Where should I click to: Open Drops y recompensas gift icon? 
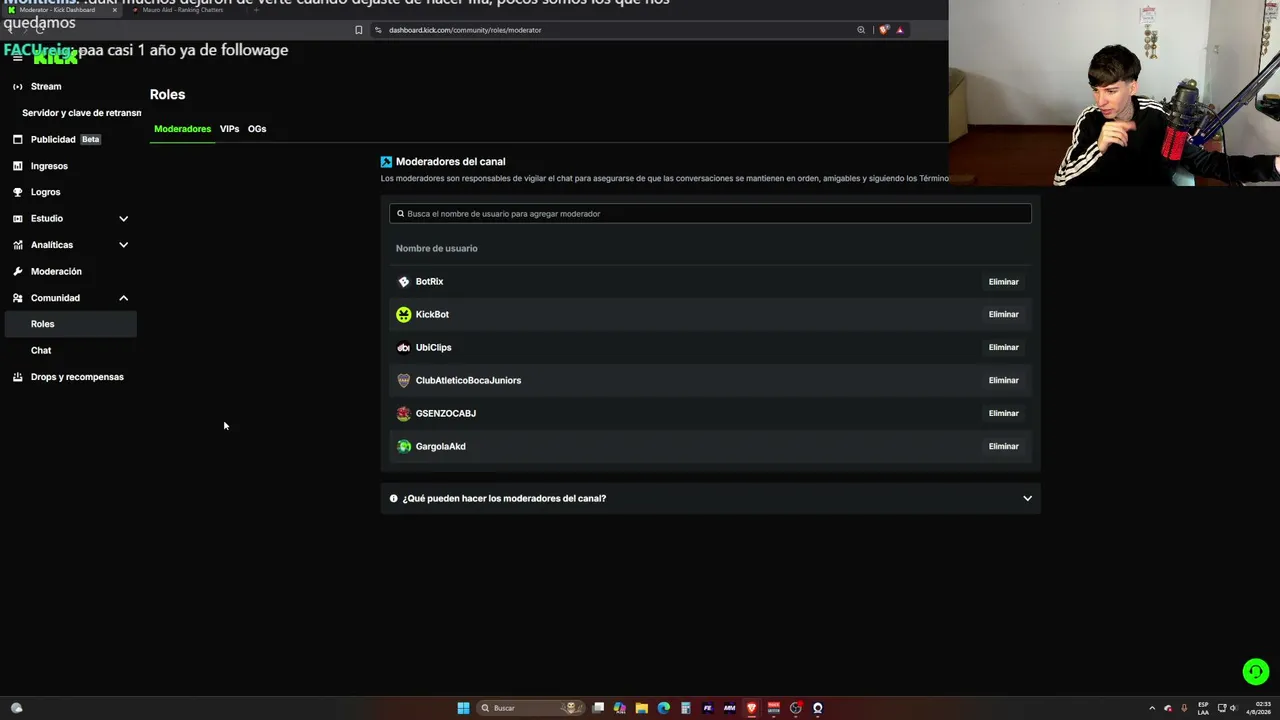pyautogui.click(x=18, y=377)
